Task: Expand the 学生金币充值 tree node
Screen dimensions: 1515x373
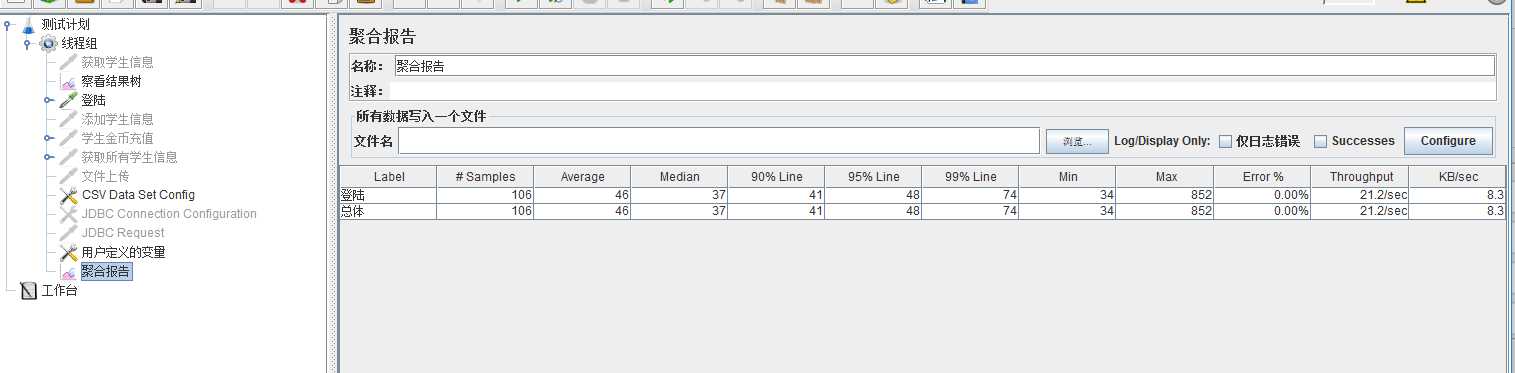Action: [x=48, y=138]
